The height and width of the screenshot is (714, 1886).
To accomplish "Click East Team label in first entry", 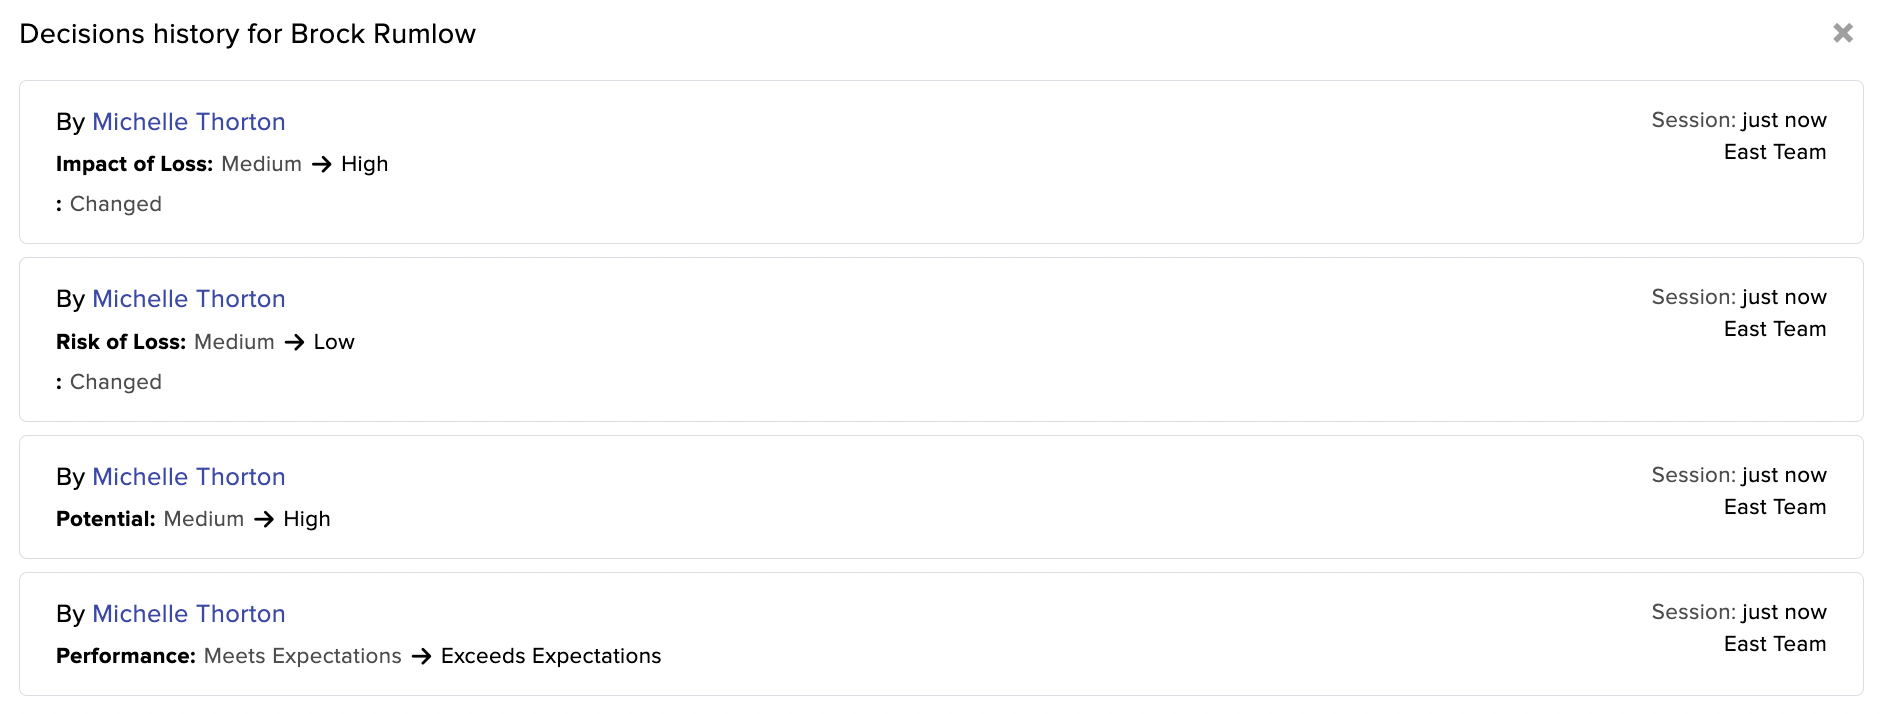I will click(x=1775, y=152).
